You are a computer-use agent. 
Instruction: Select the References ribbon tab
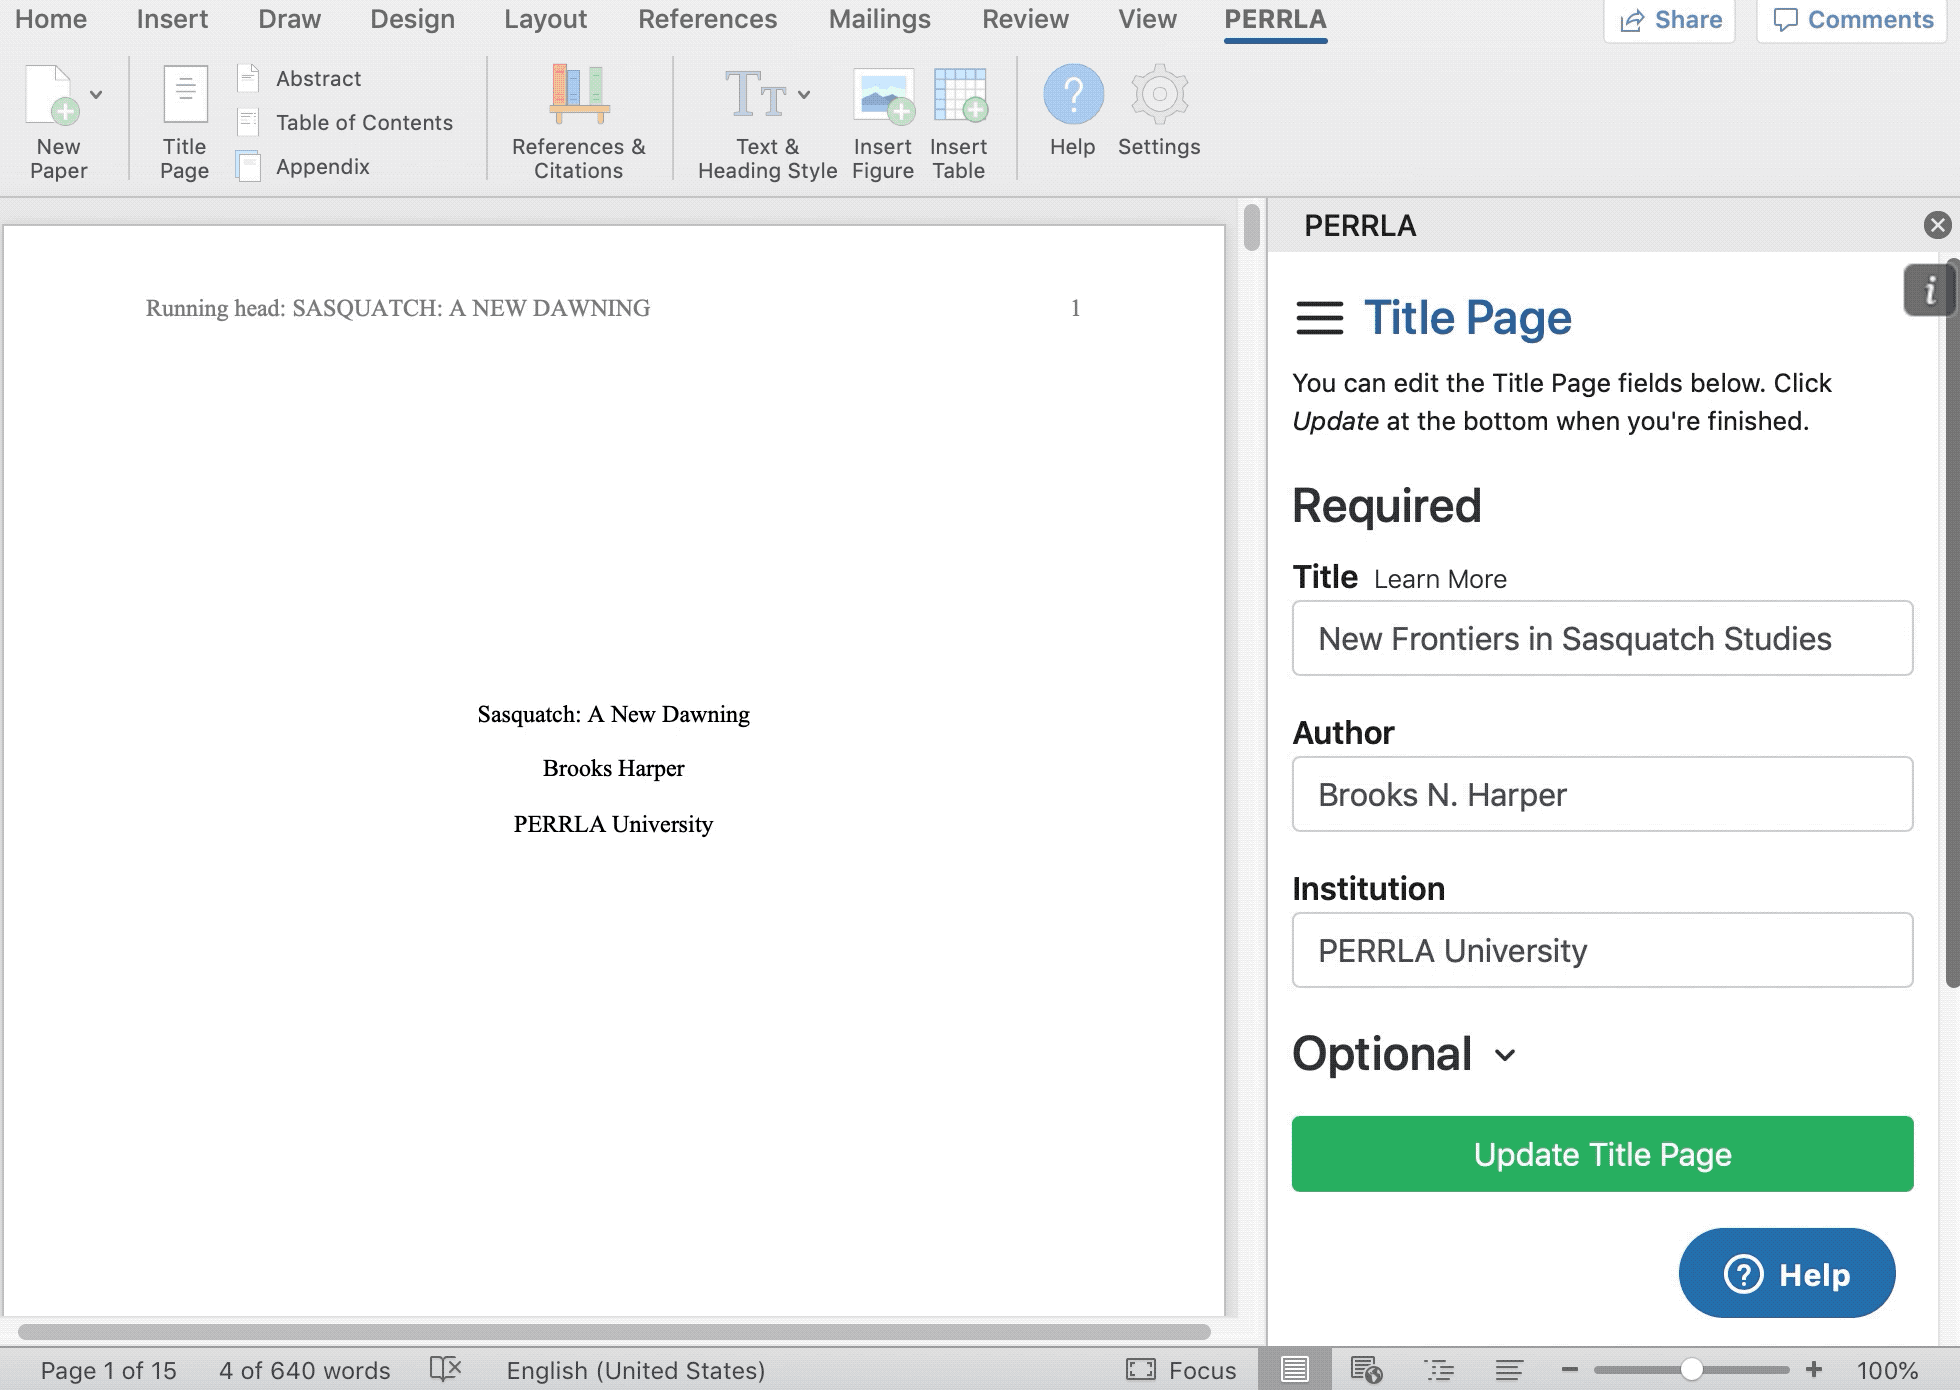pyautogui.click(x=707, y=20)
